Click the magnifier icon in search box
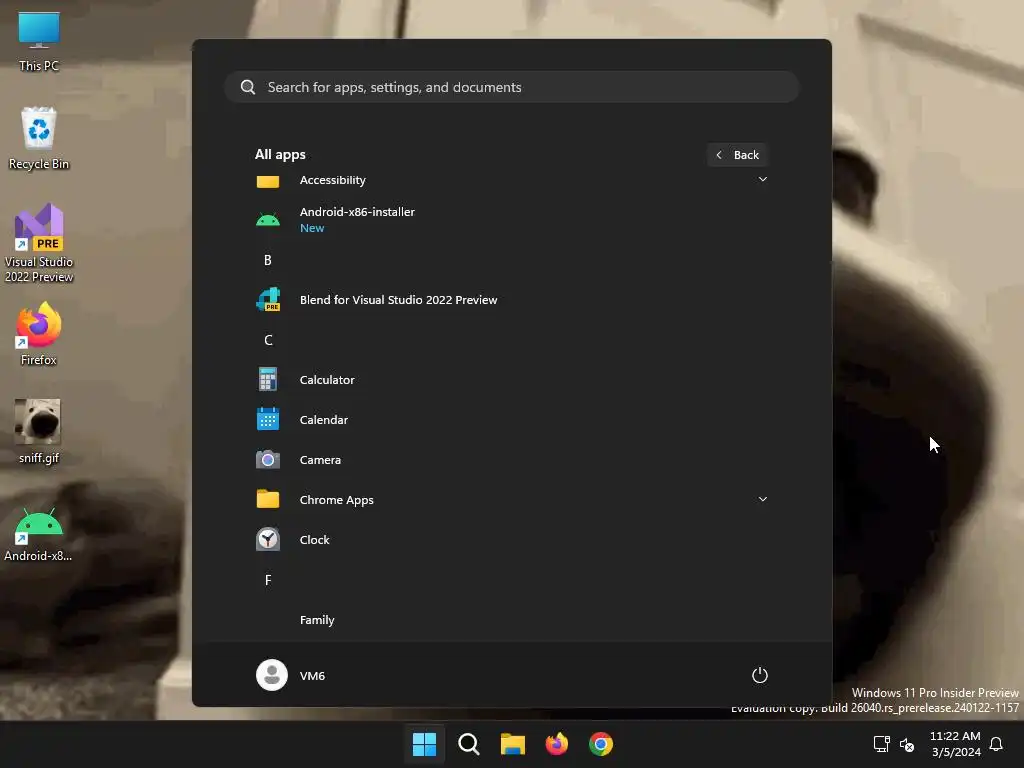 pyautogui.click(x=248, y=87)
